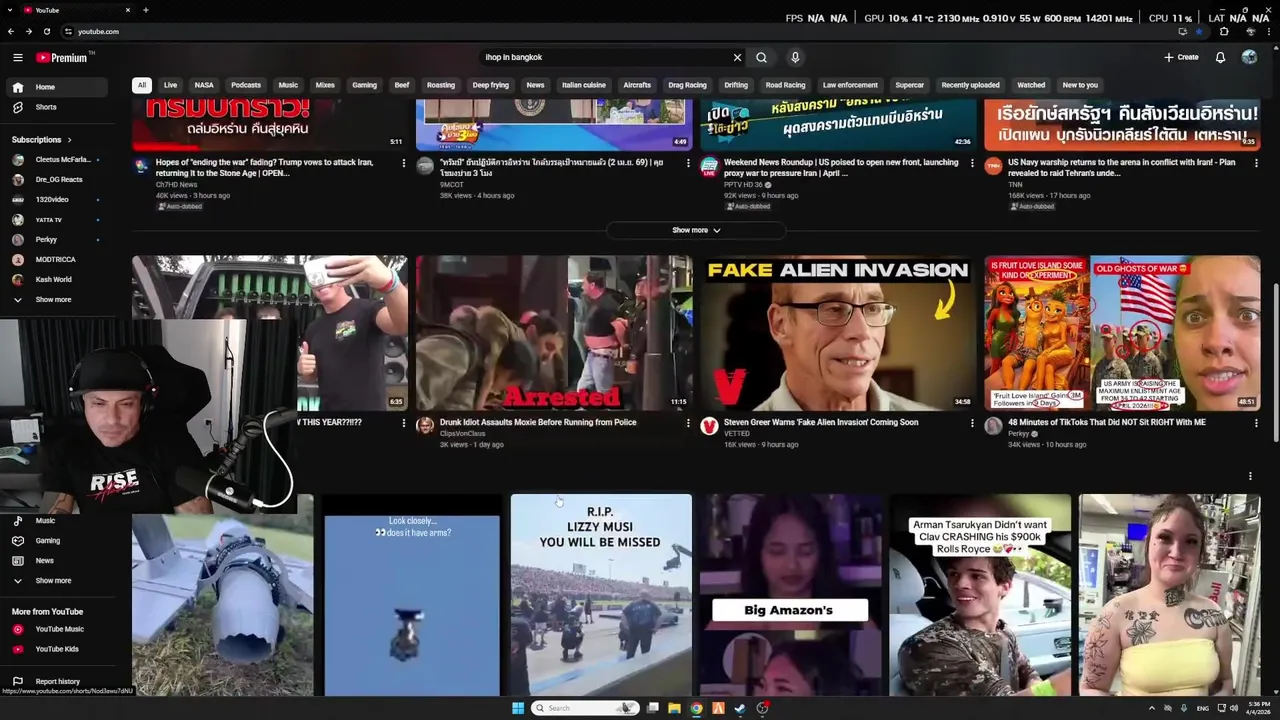Select the Live filter chip
Screen dimensions: 1280x720
pyautogui.click(x=170, y=85)
